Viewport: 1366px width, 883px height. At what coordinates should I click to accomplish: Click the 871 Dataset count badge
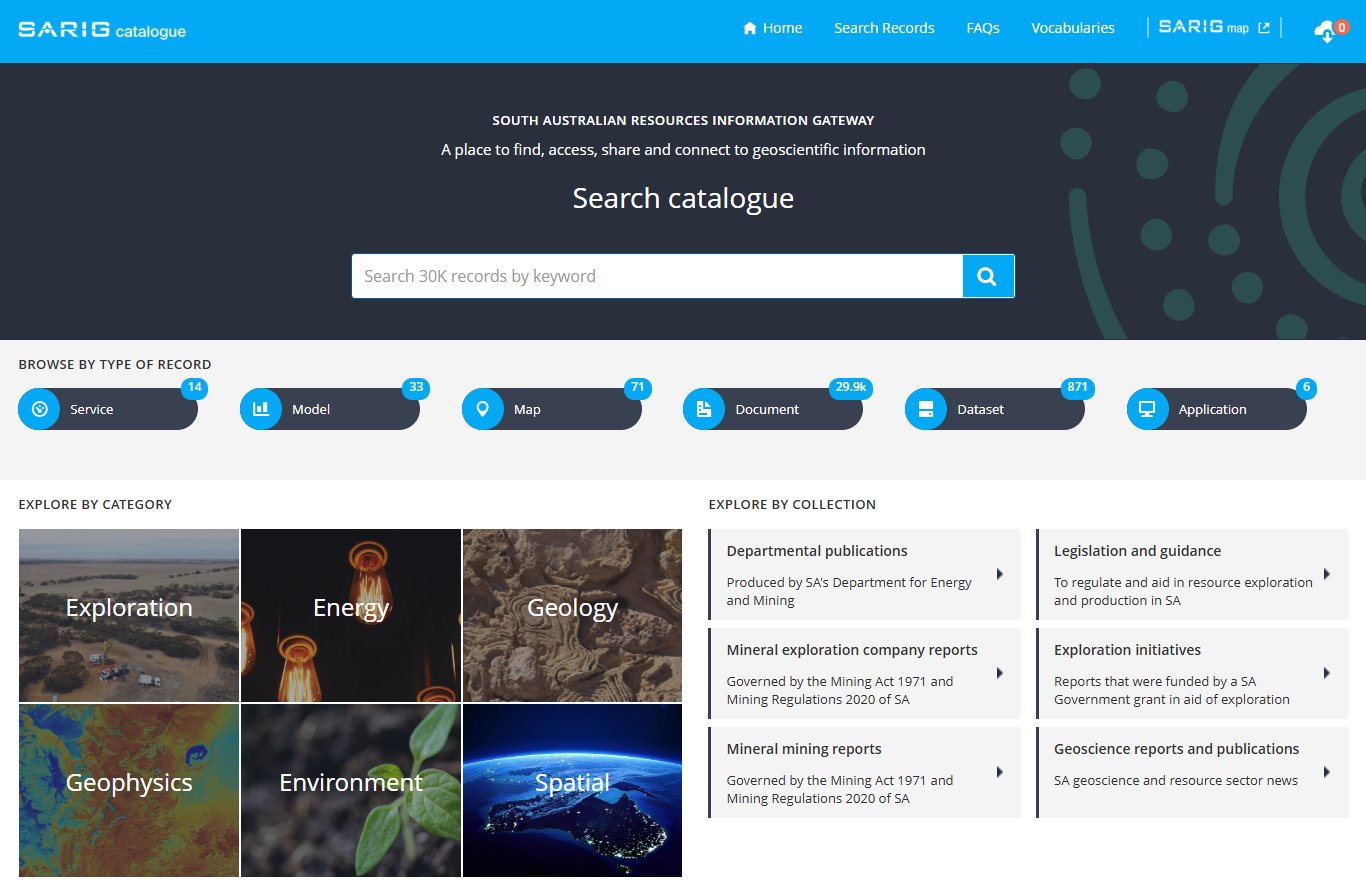point(1077,387)
